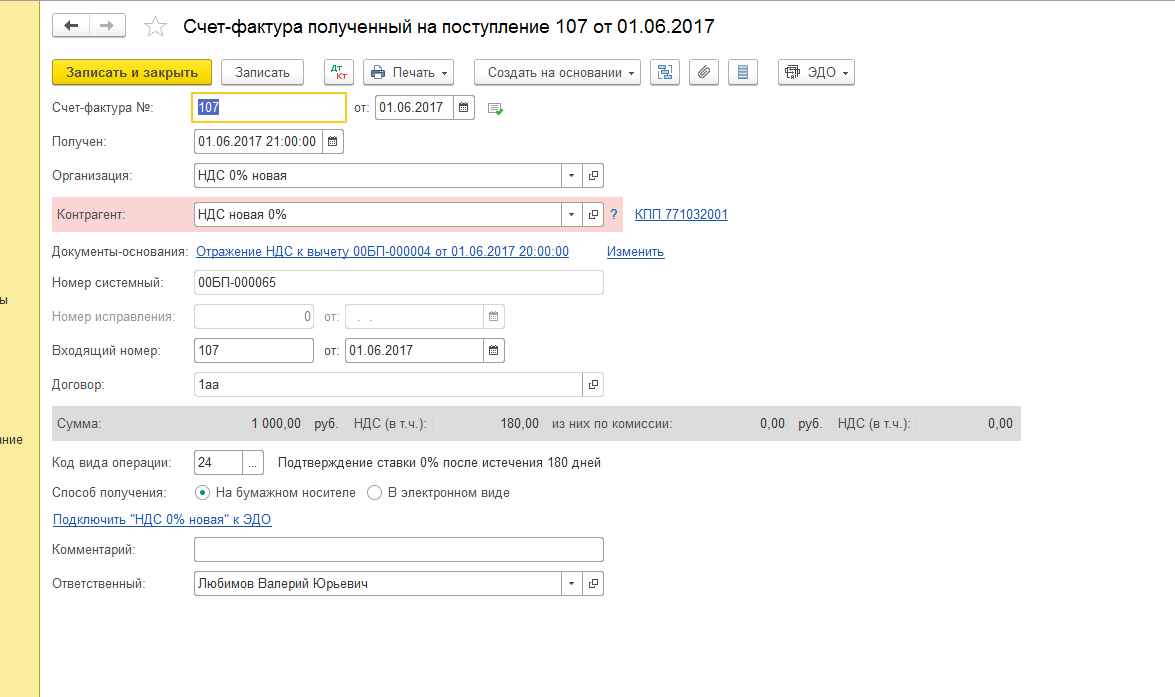Open attached files with paperclip icon
This screenshot has height=697, width=1175.
[704, 72]
